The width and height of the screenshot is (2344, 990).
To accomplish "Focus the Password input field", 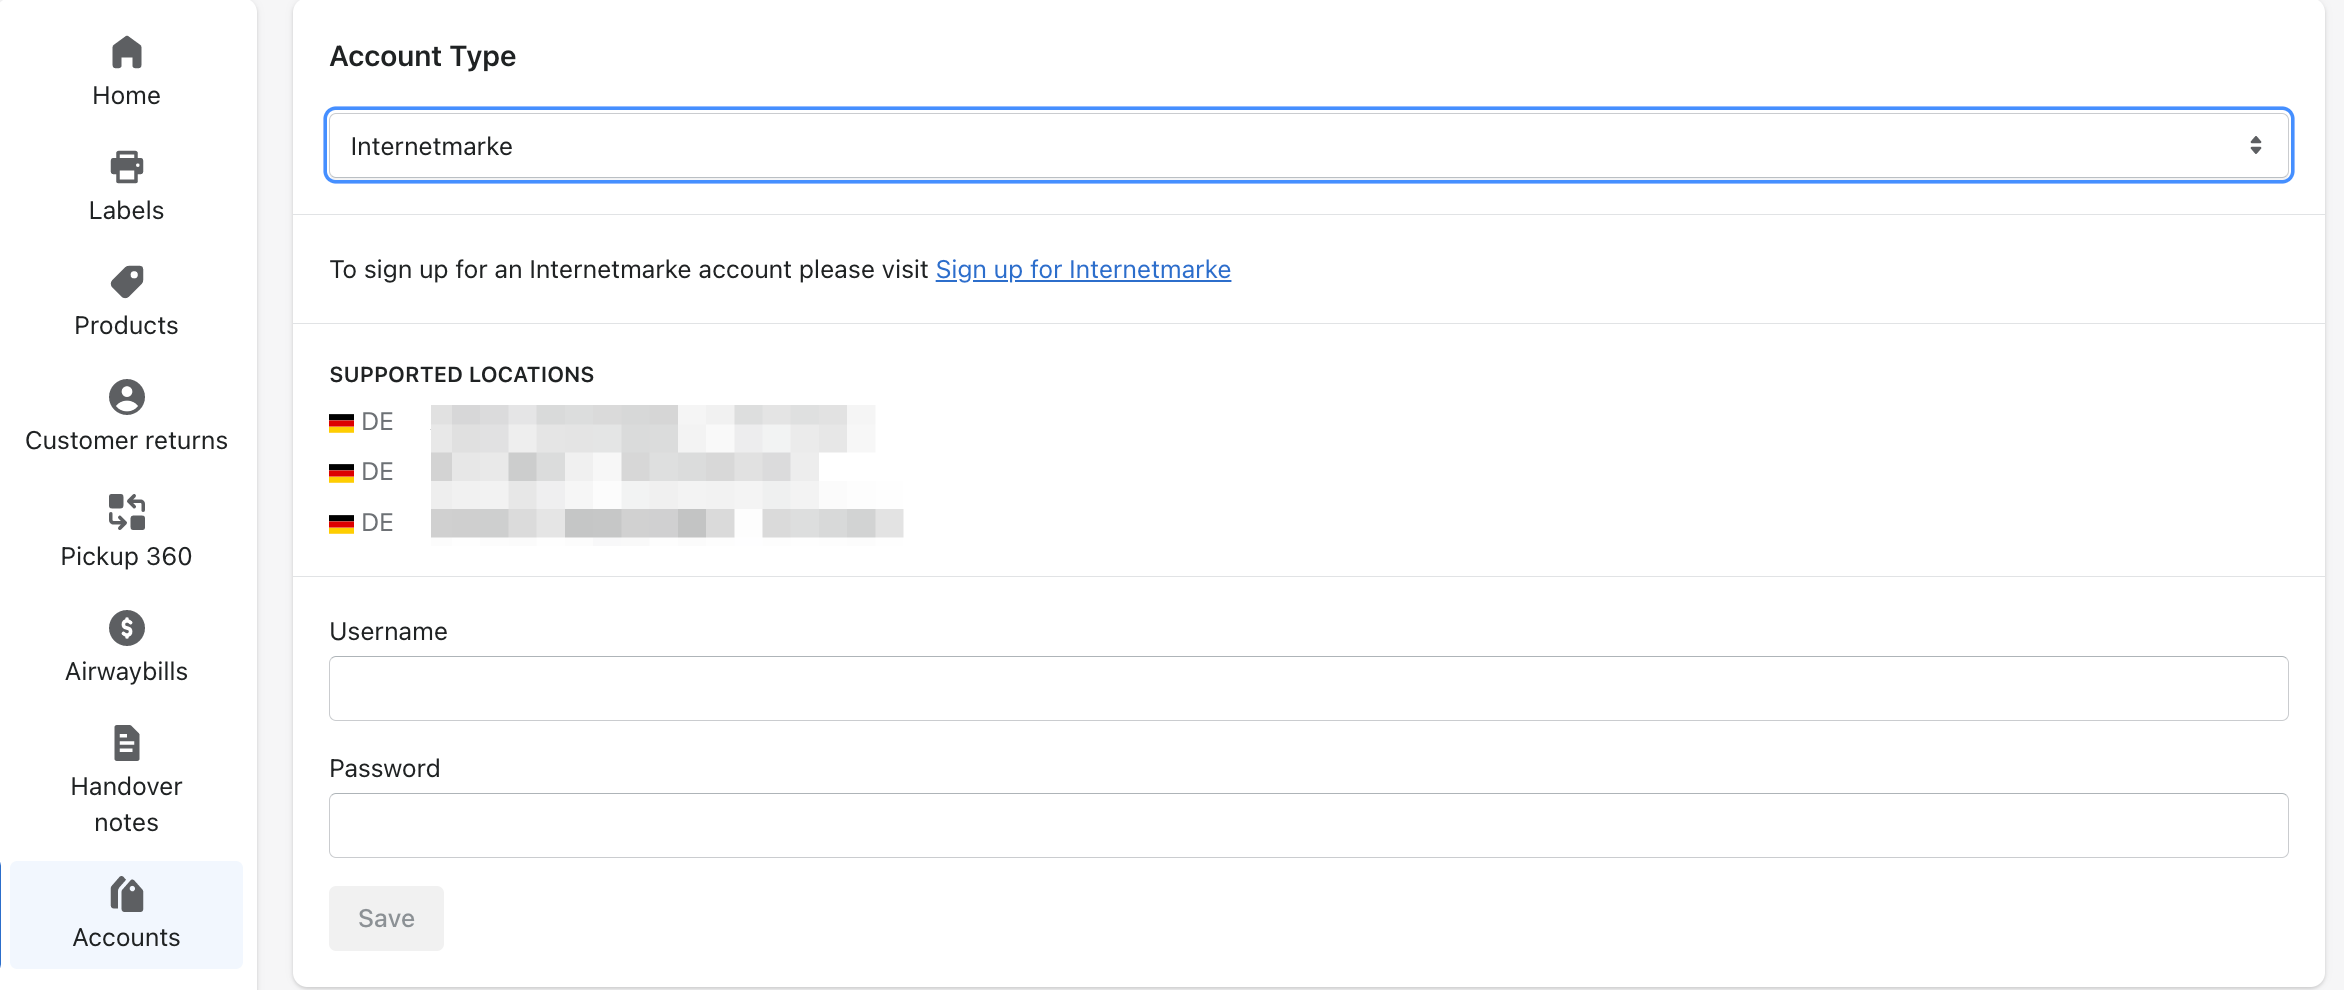I will [1309, 825].
